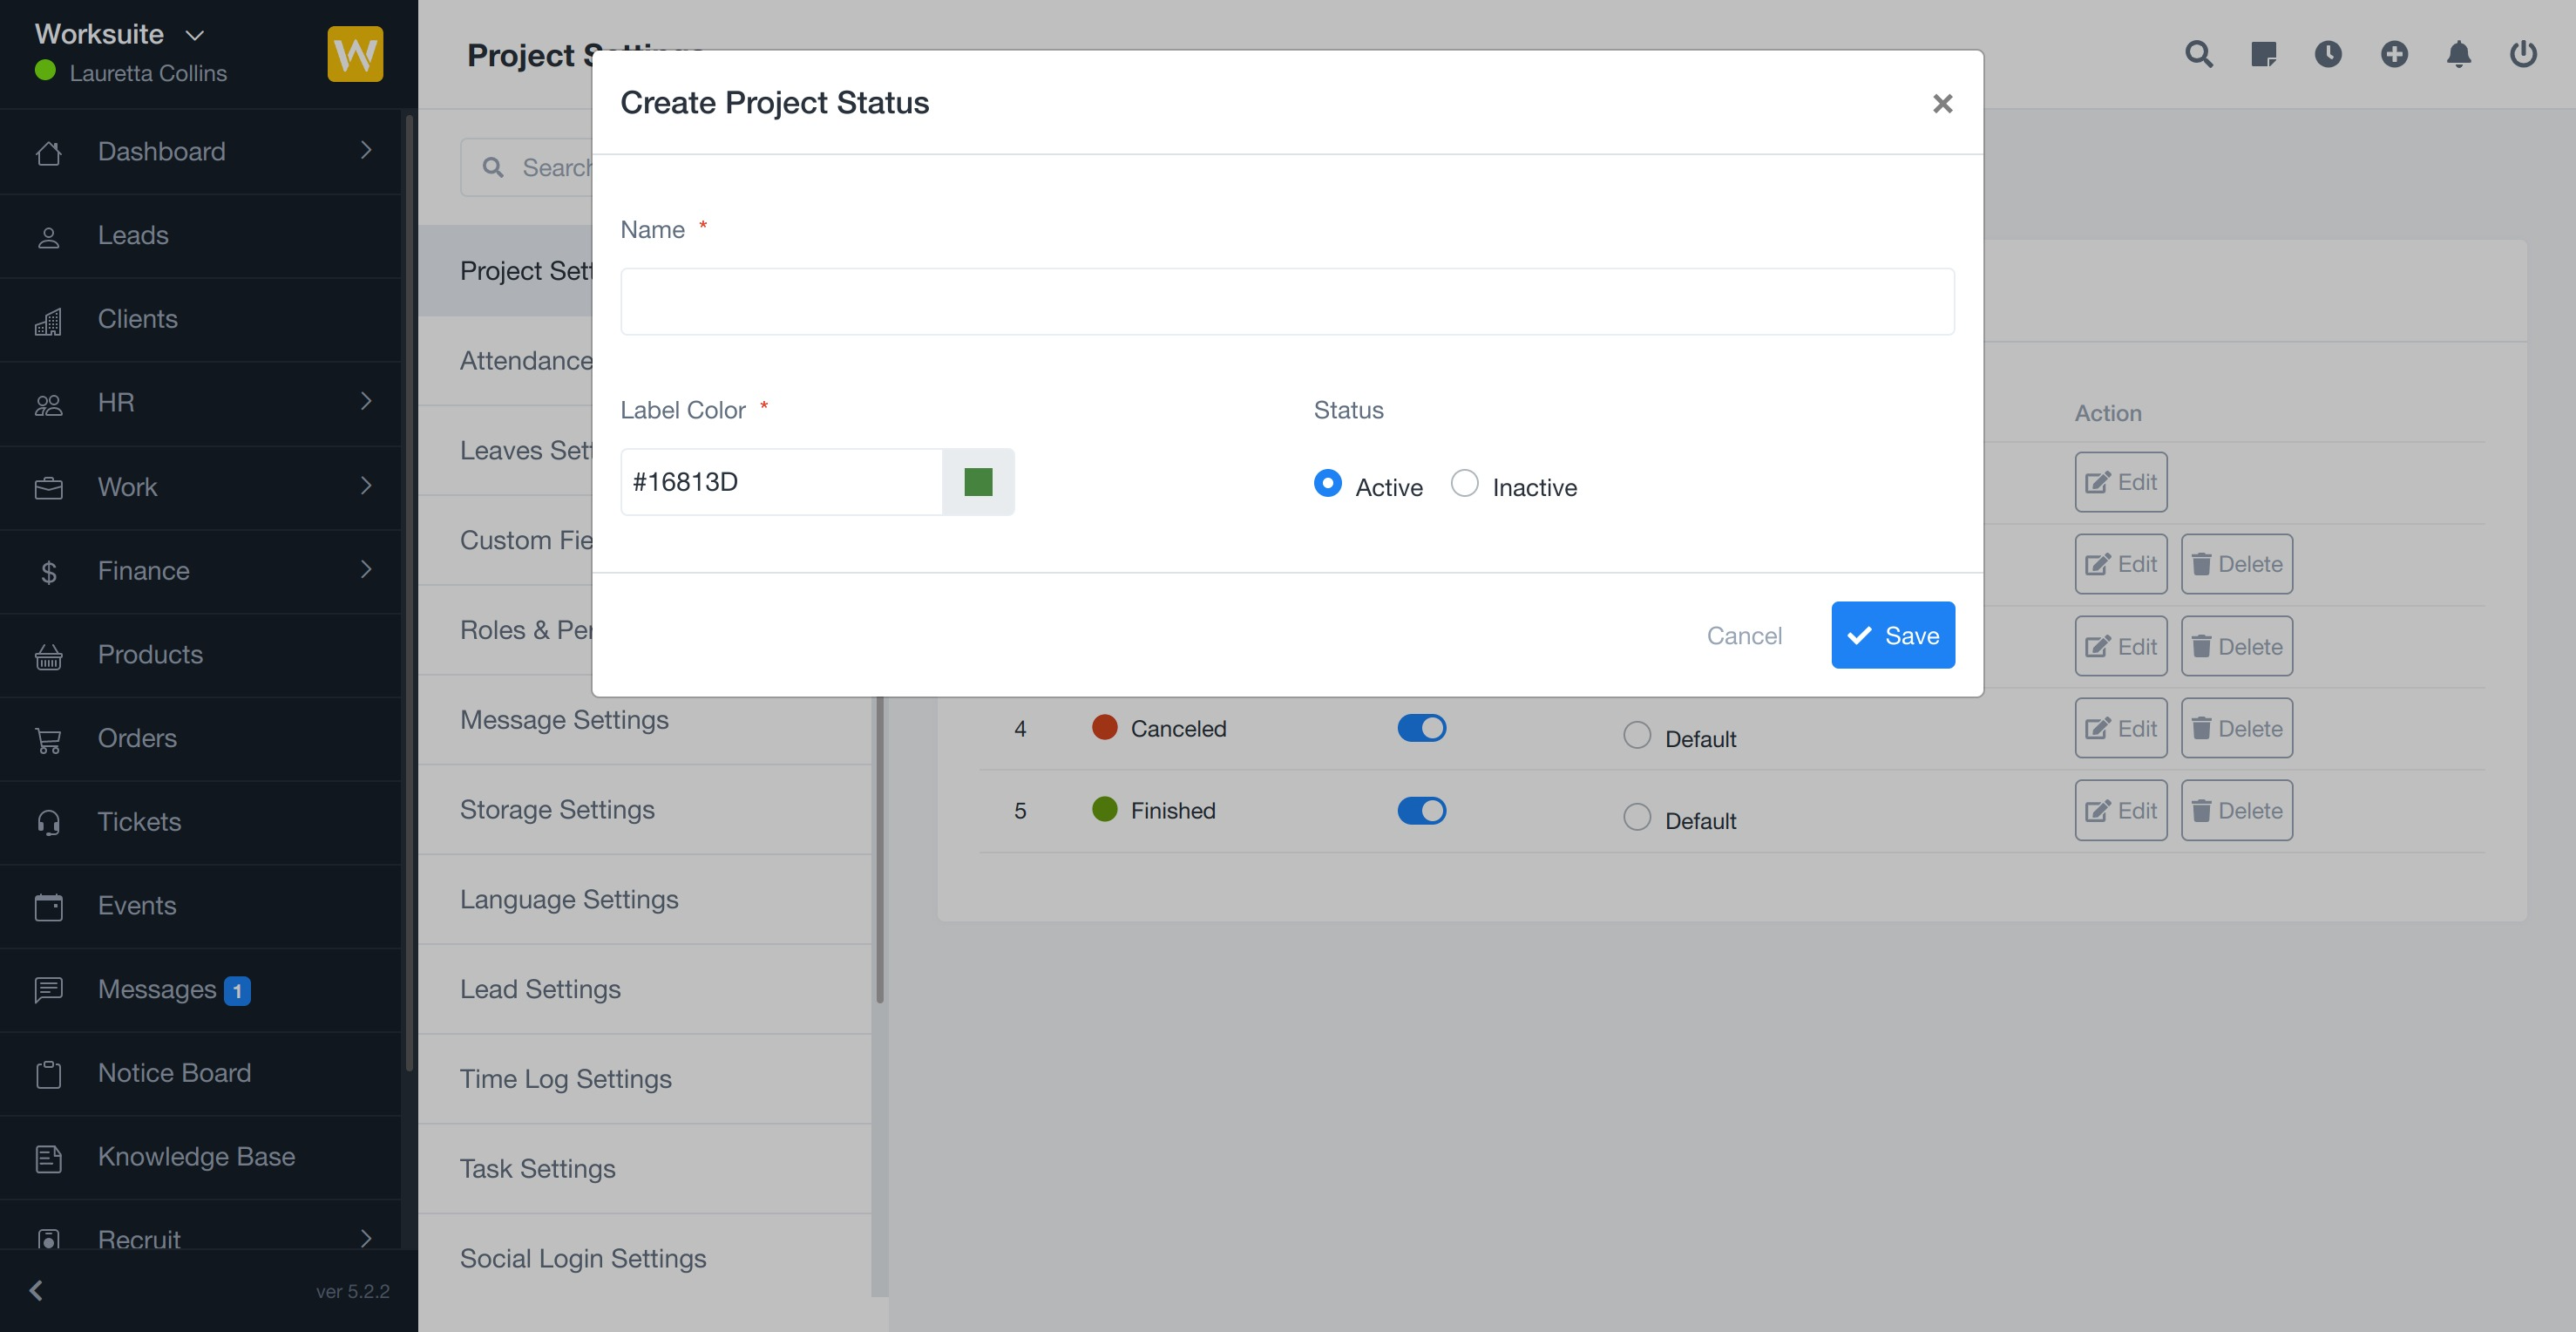Click the plus quick-add icon
2576x1332 pixels.
pyautogui.click(x=2394, y=54)
